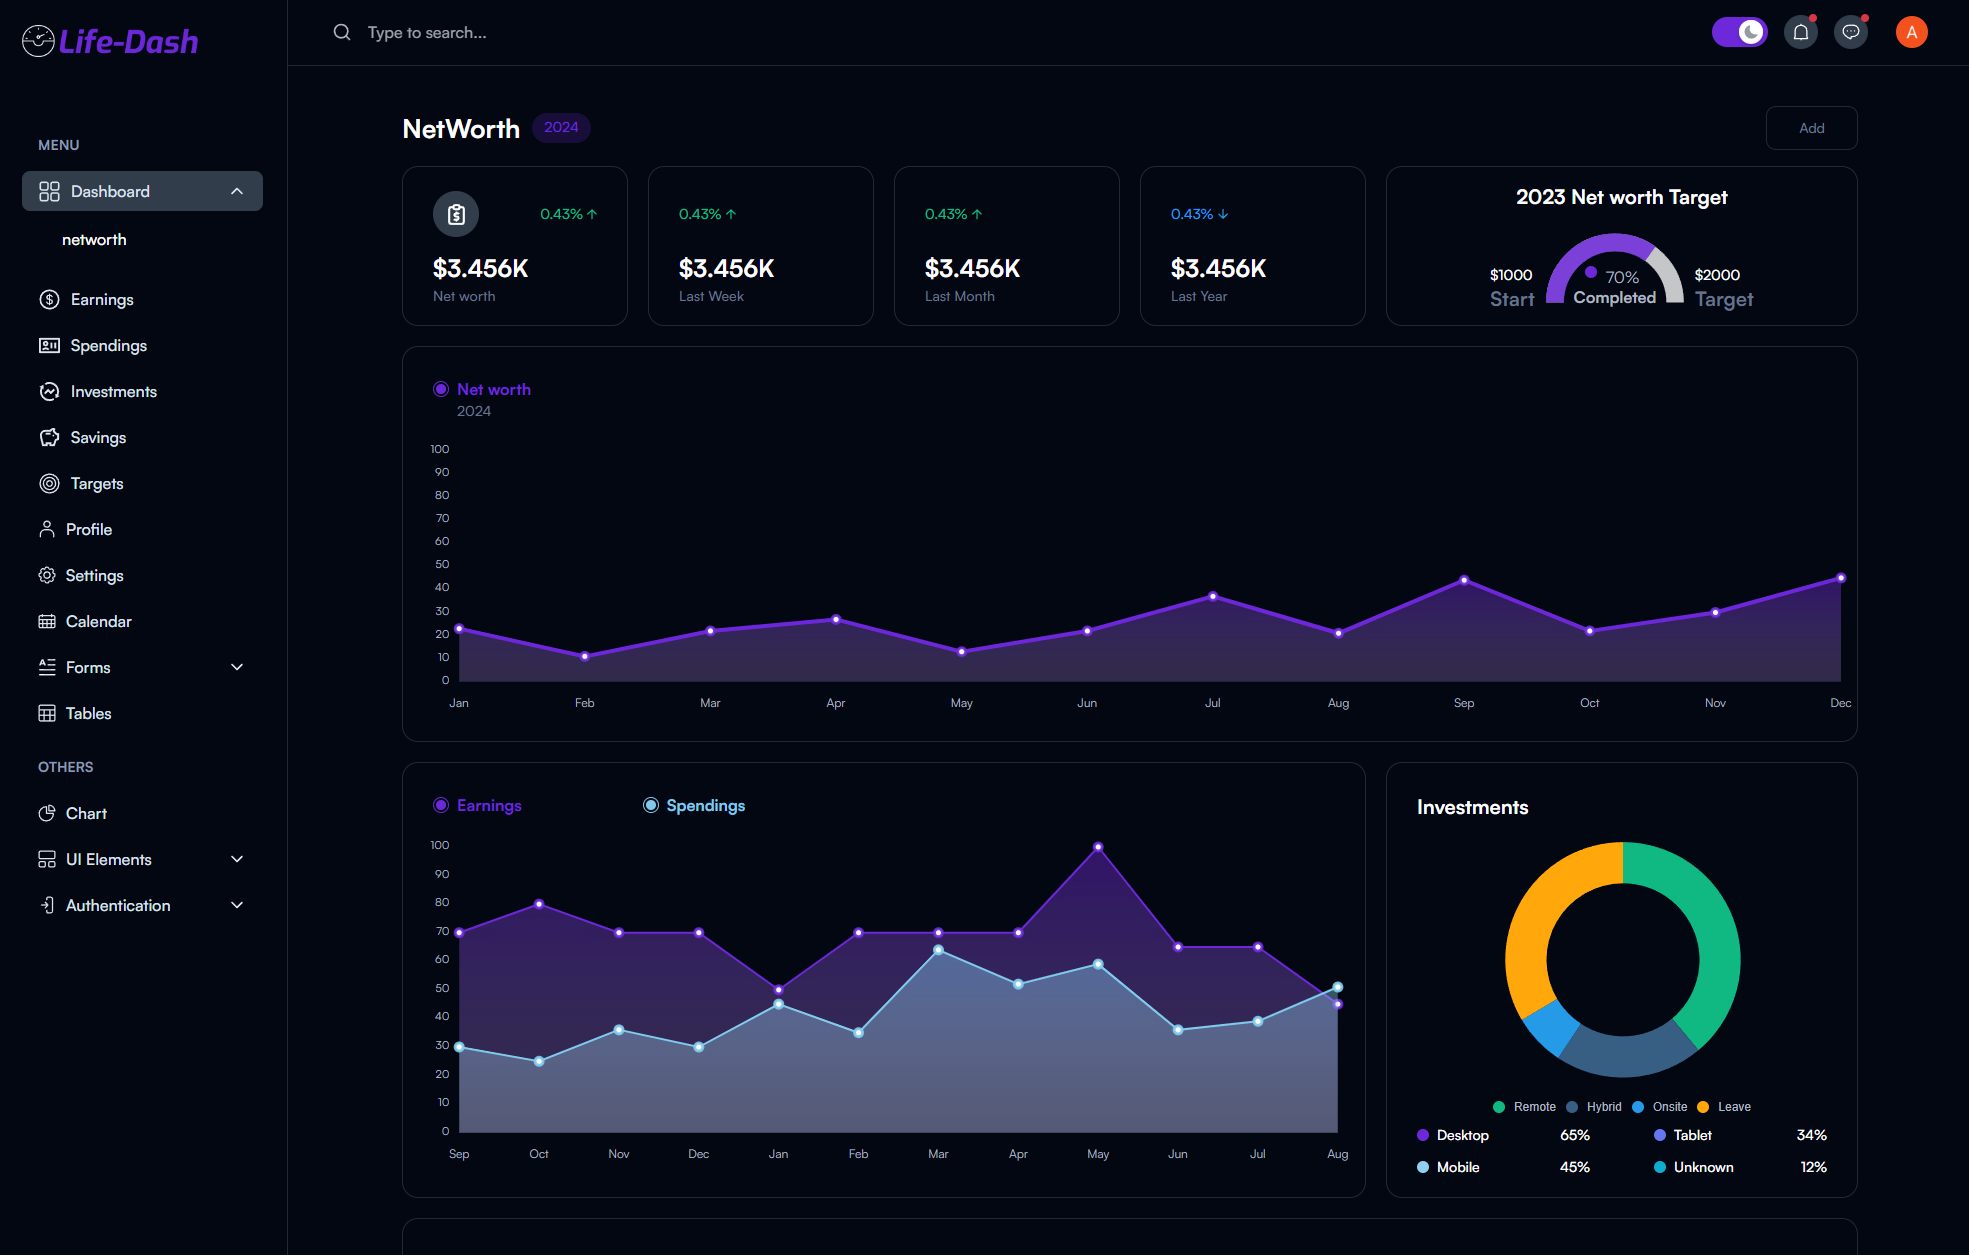This screenshot has width=1969, height=1255.
Task: Click the 70% completed progress gauge
Action: click(x=1614, y=270)
